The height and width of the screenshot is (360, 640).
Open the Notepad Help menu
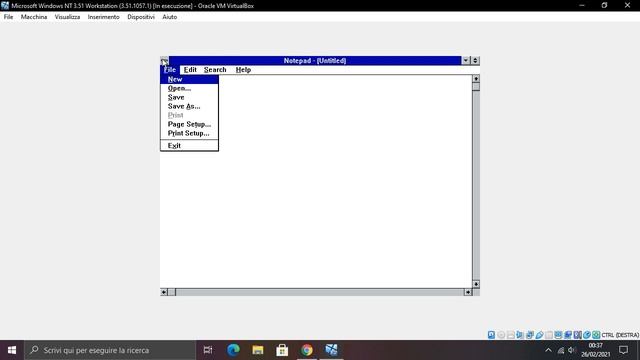[243, 70]
